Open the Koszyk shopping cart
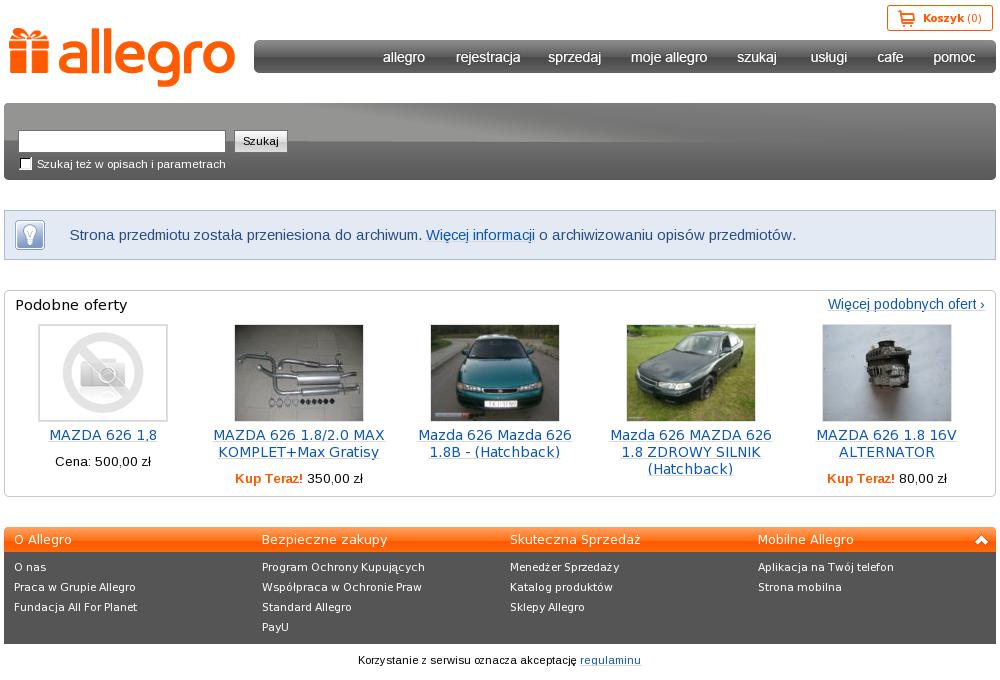The image size is (1000, 680). pos(939,18)
